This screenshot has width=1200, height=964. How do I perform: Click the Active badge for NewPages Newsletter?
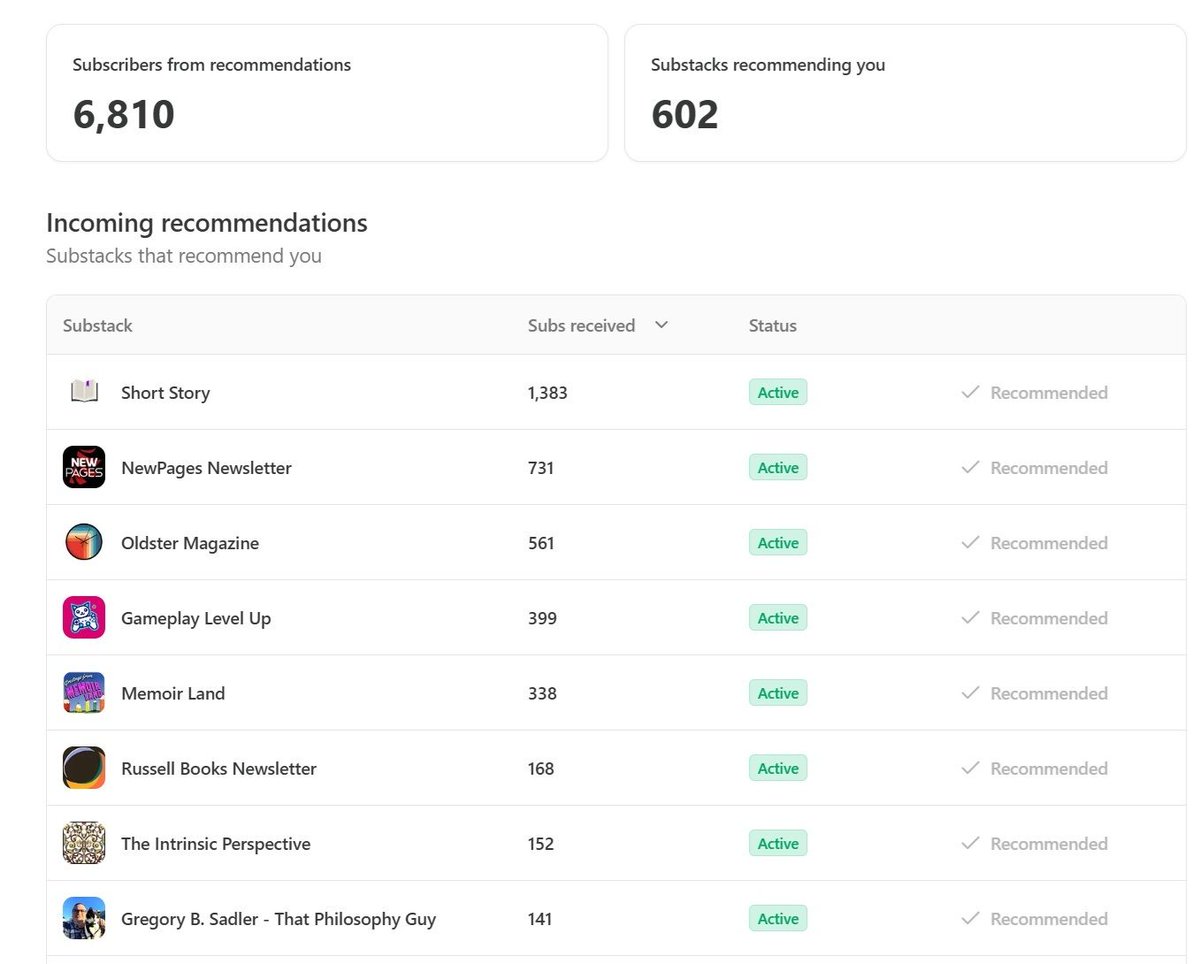click(778, 467)
